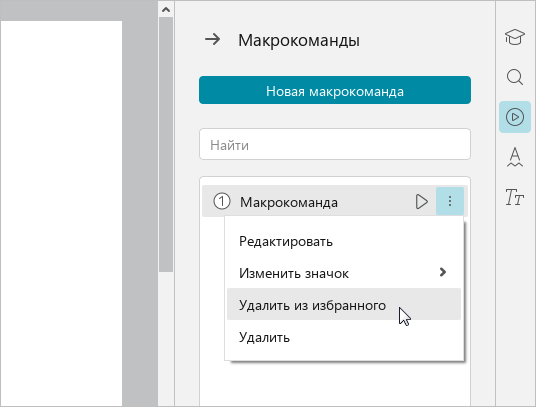536x407 pixels.
Task: Close the three-dot menu of Макрокоманда
Action: pos(450,201)
